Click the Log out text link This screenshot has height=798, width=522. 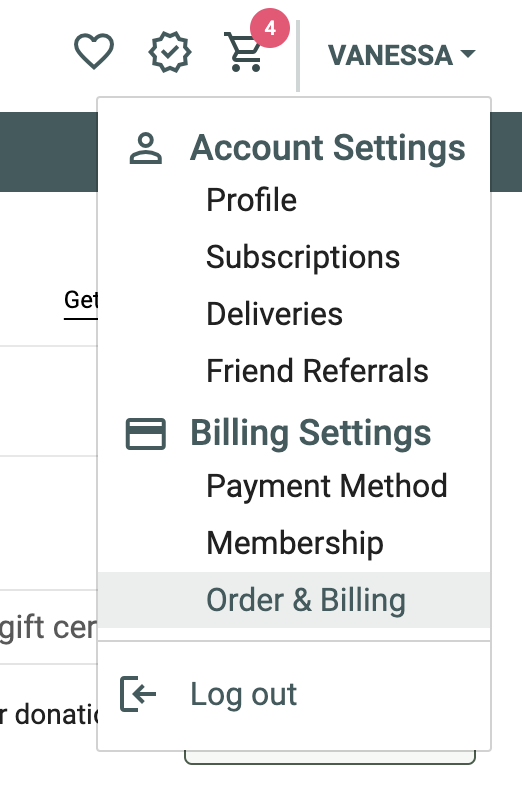[x=244, y=694]
